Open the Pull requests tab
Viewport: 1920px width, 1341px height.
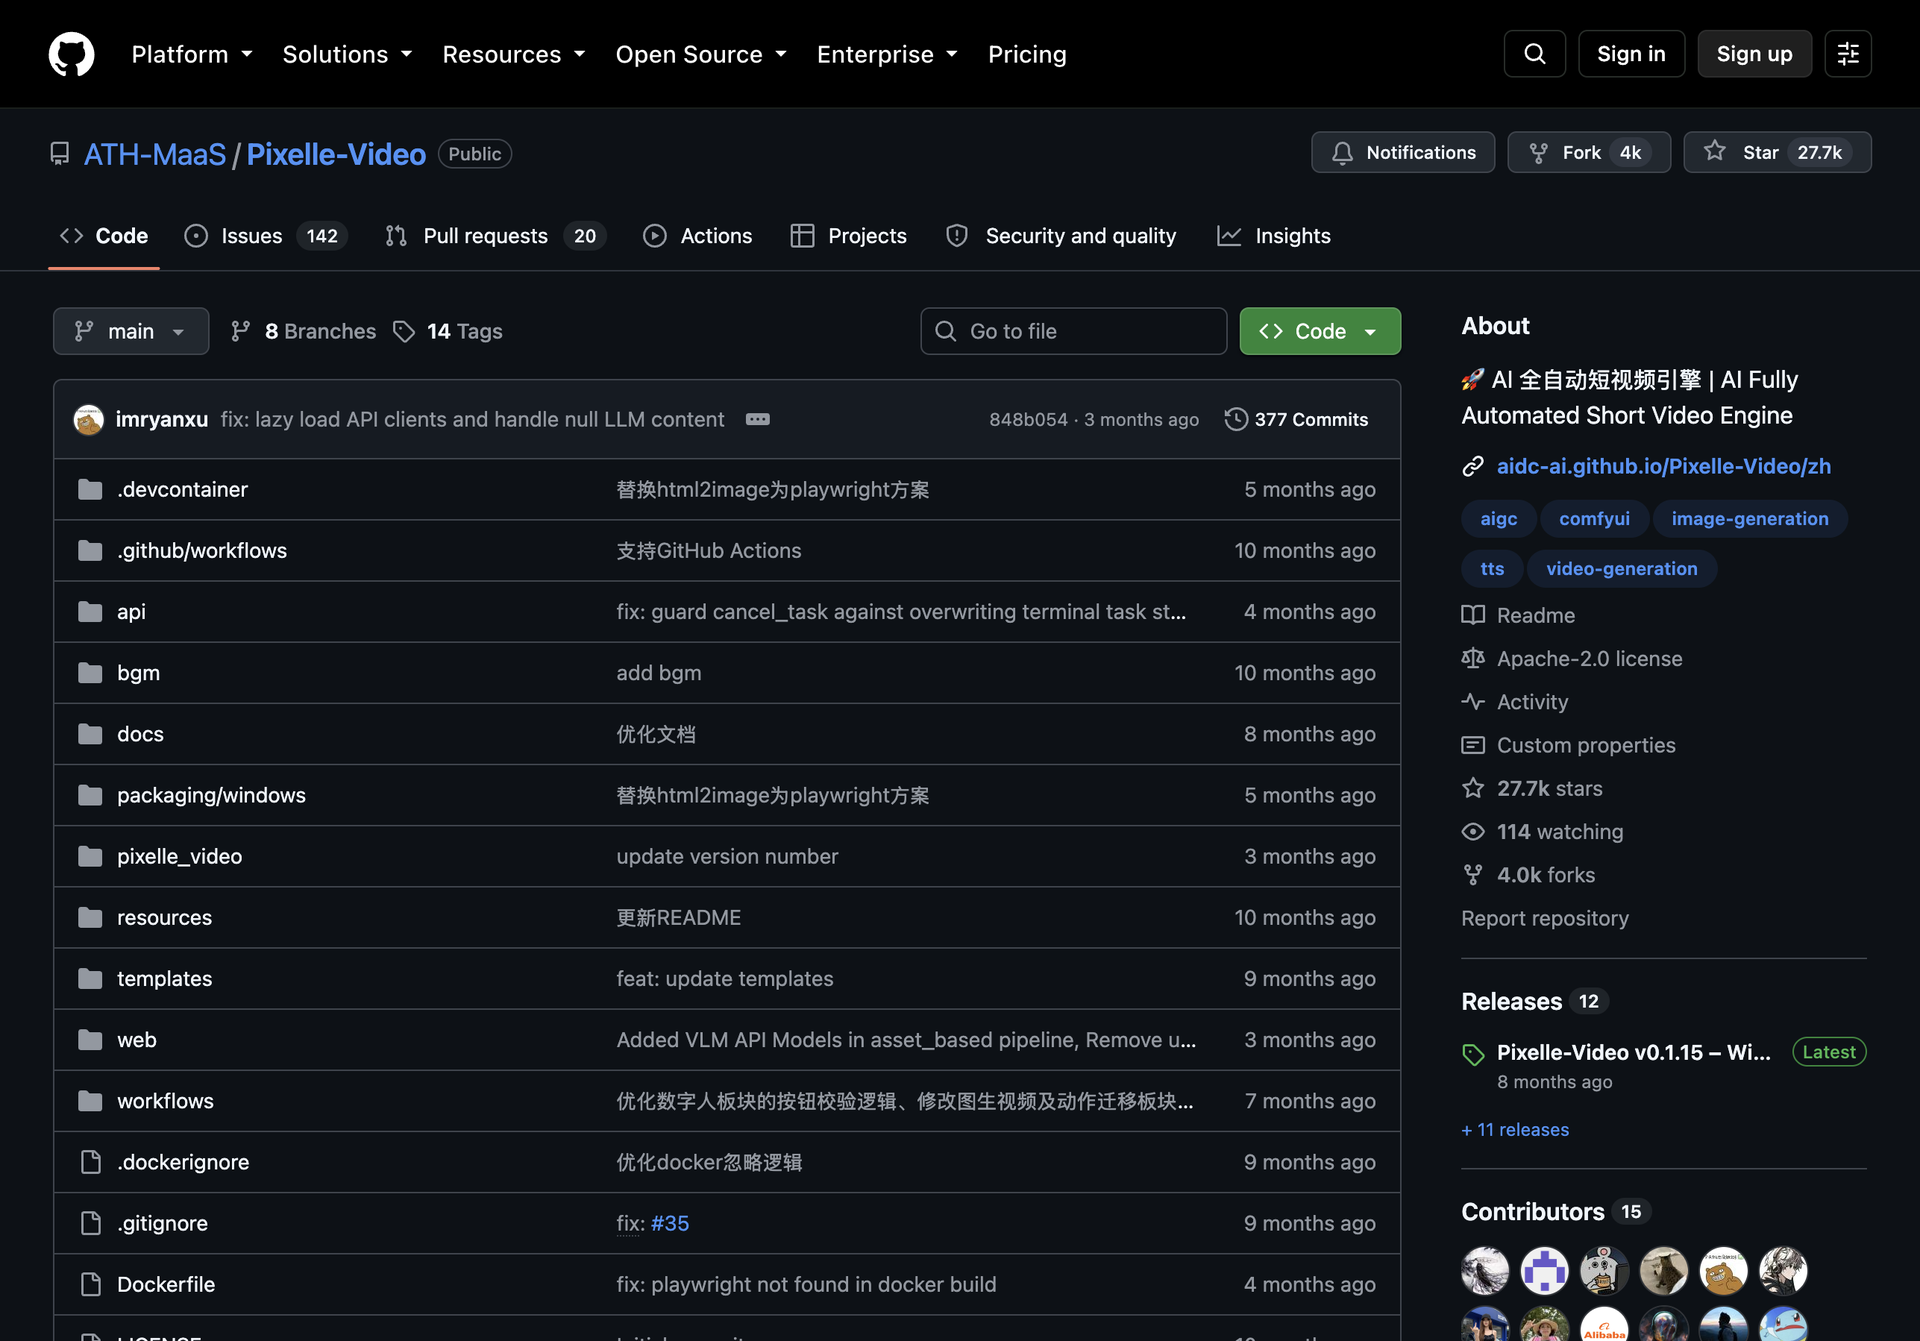[x=496, y=236]
